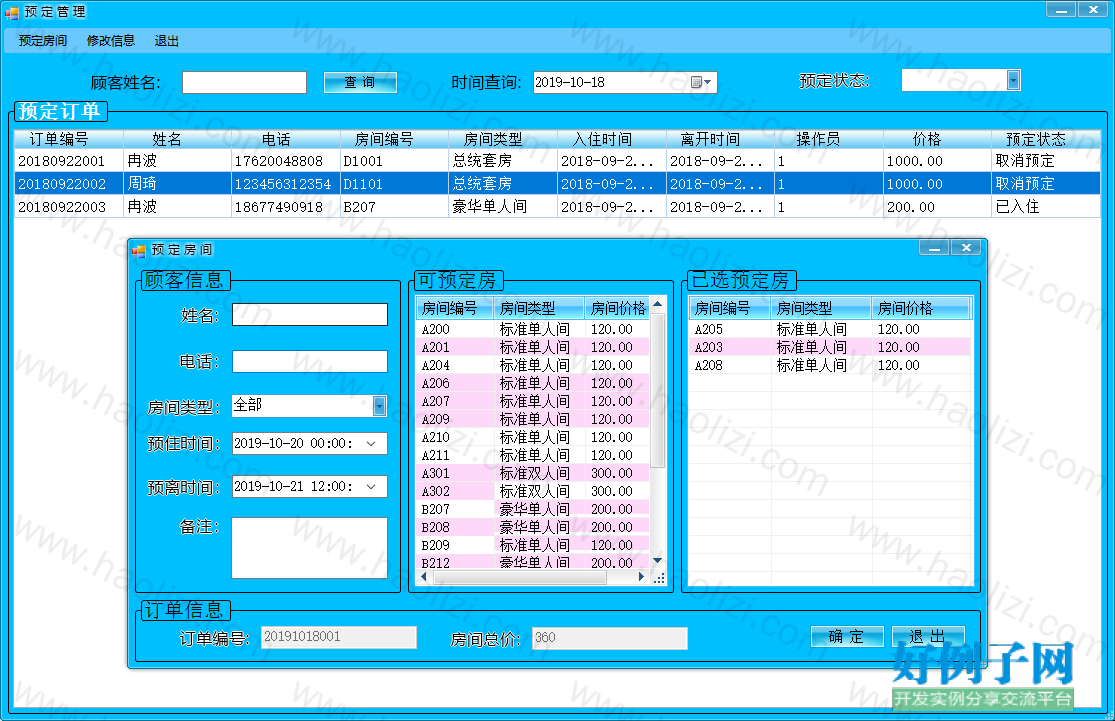The width and height of the screenshot is (1115, 721).
Task: Select room B208 in available rooms
Action: pyautogui.click(x=532, y=528)
